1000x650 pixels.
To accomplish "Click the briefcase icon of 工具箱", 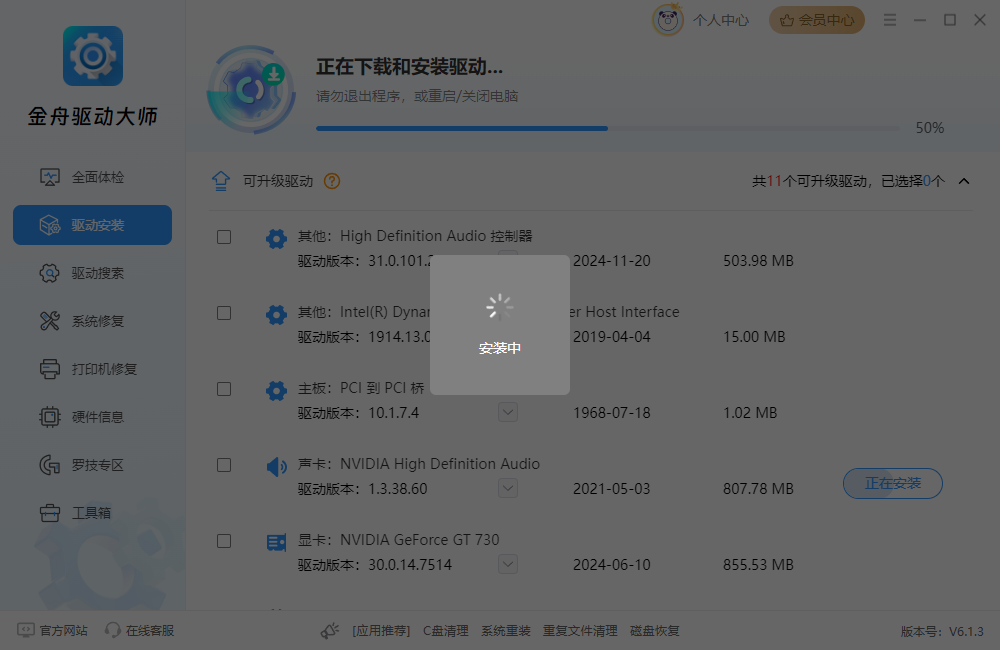I will click(x=50, y=512).
